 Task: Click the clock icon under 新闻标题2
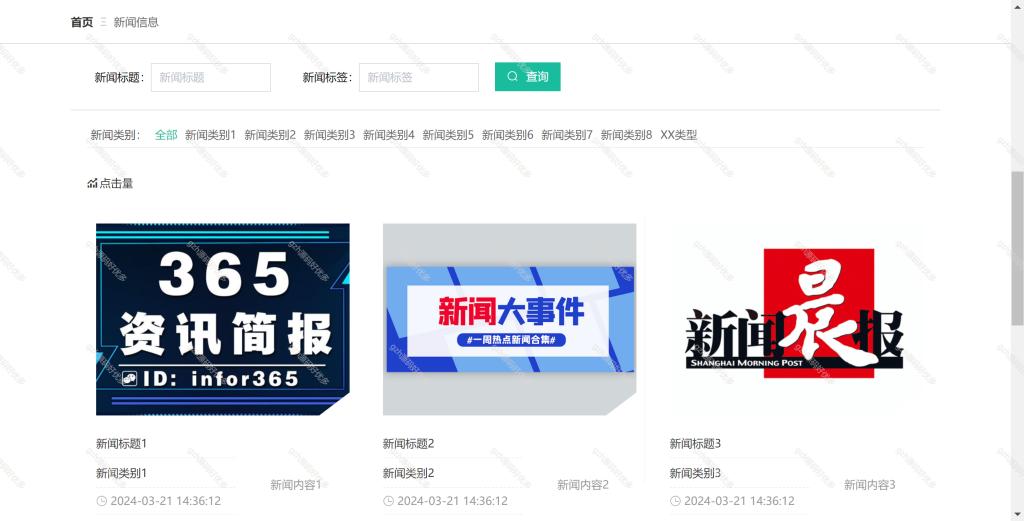pos(389,501)
